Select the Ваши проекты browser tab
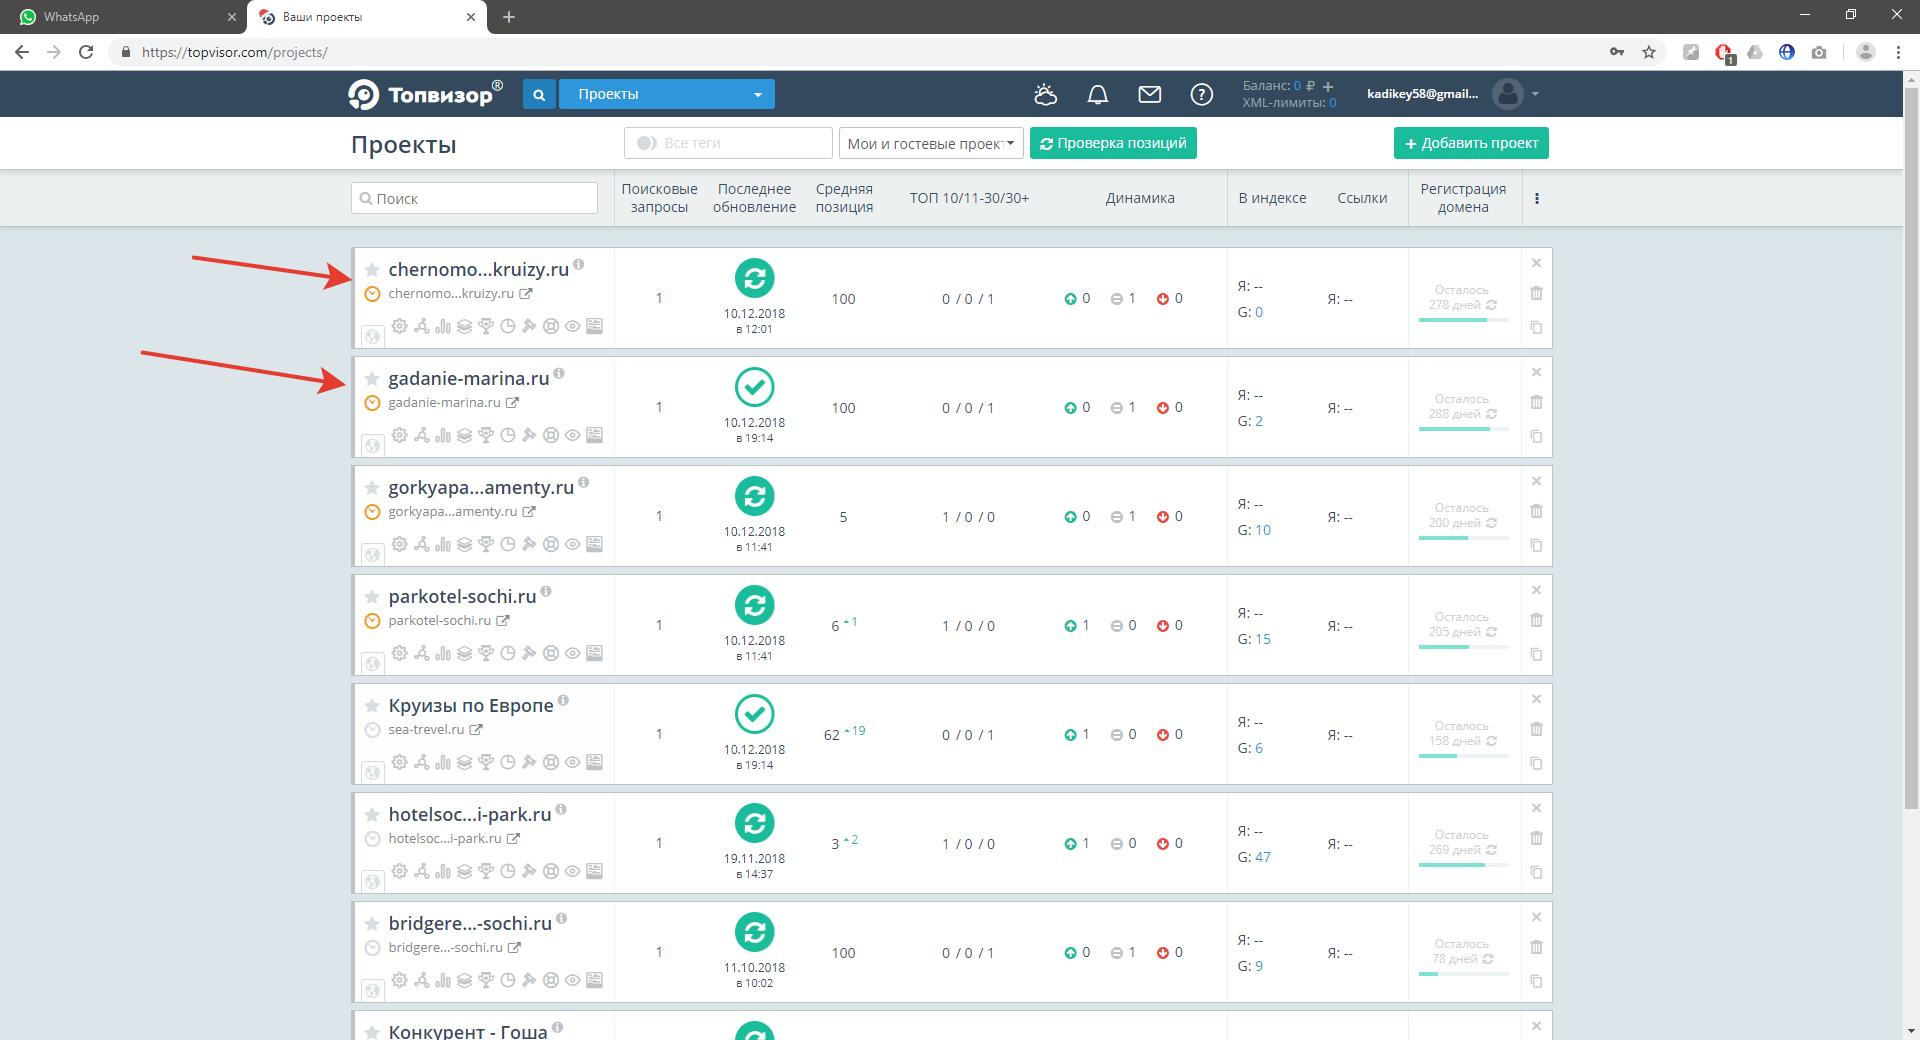The width and height of the screenshot is (1920, 1040). (x=365, y=17)
